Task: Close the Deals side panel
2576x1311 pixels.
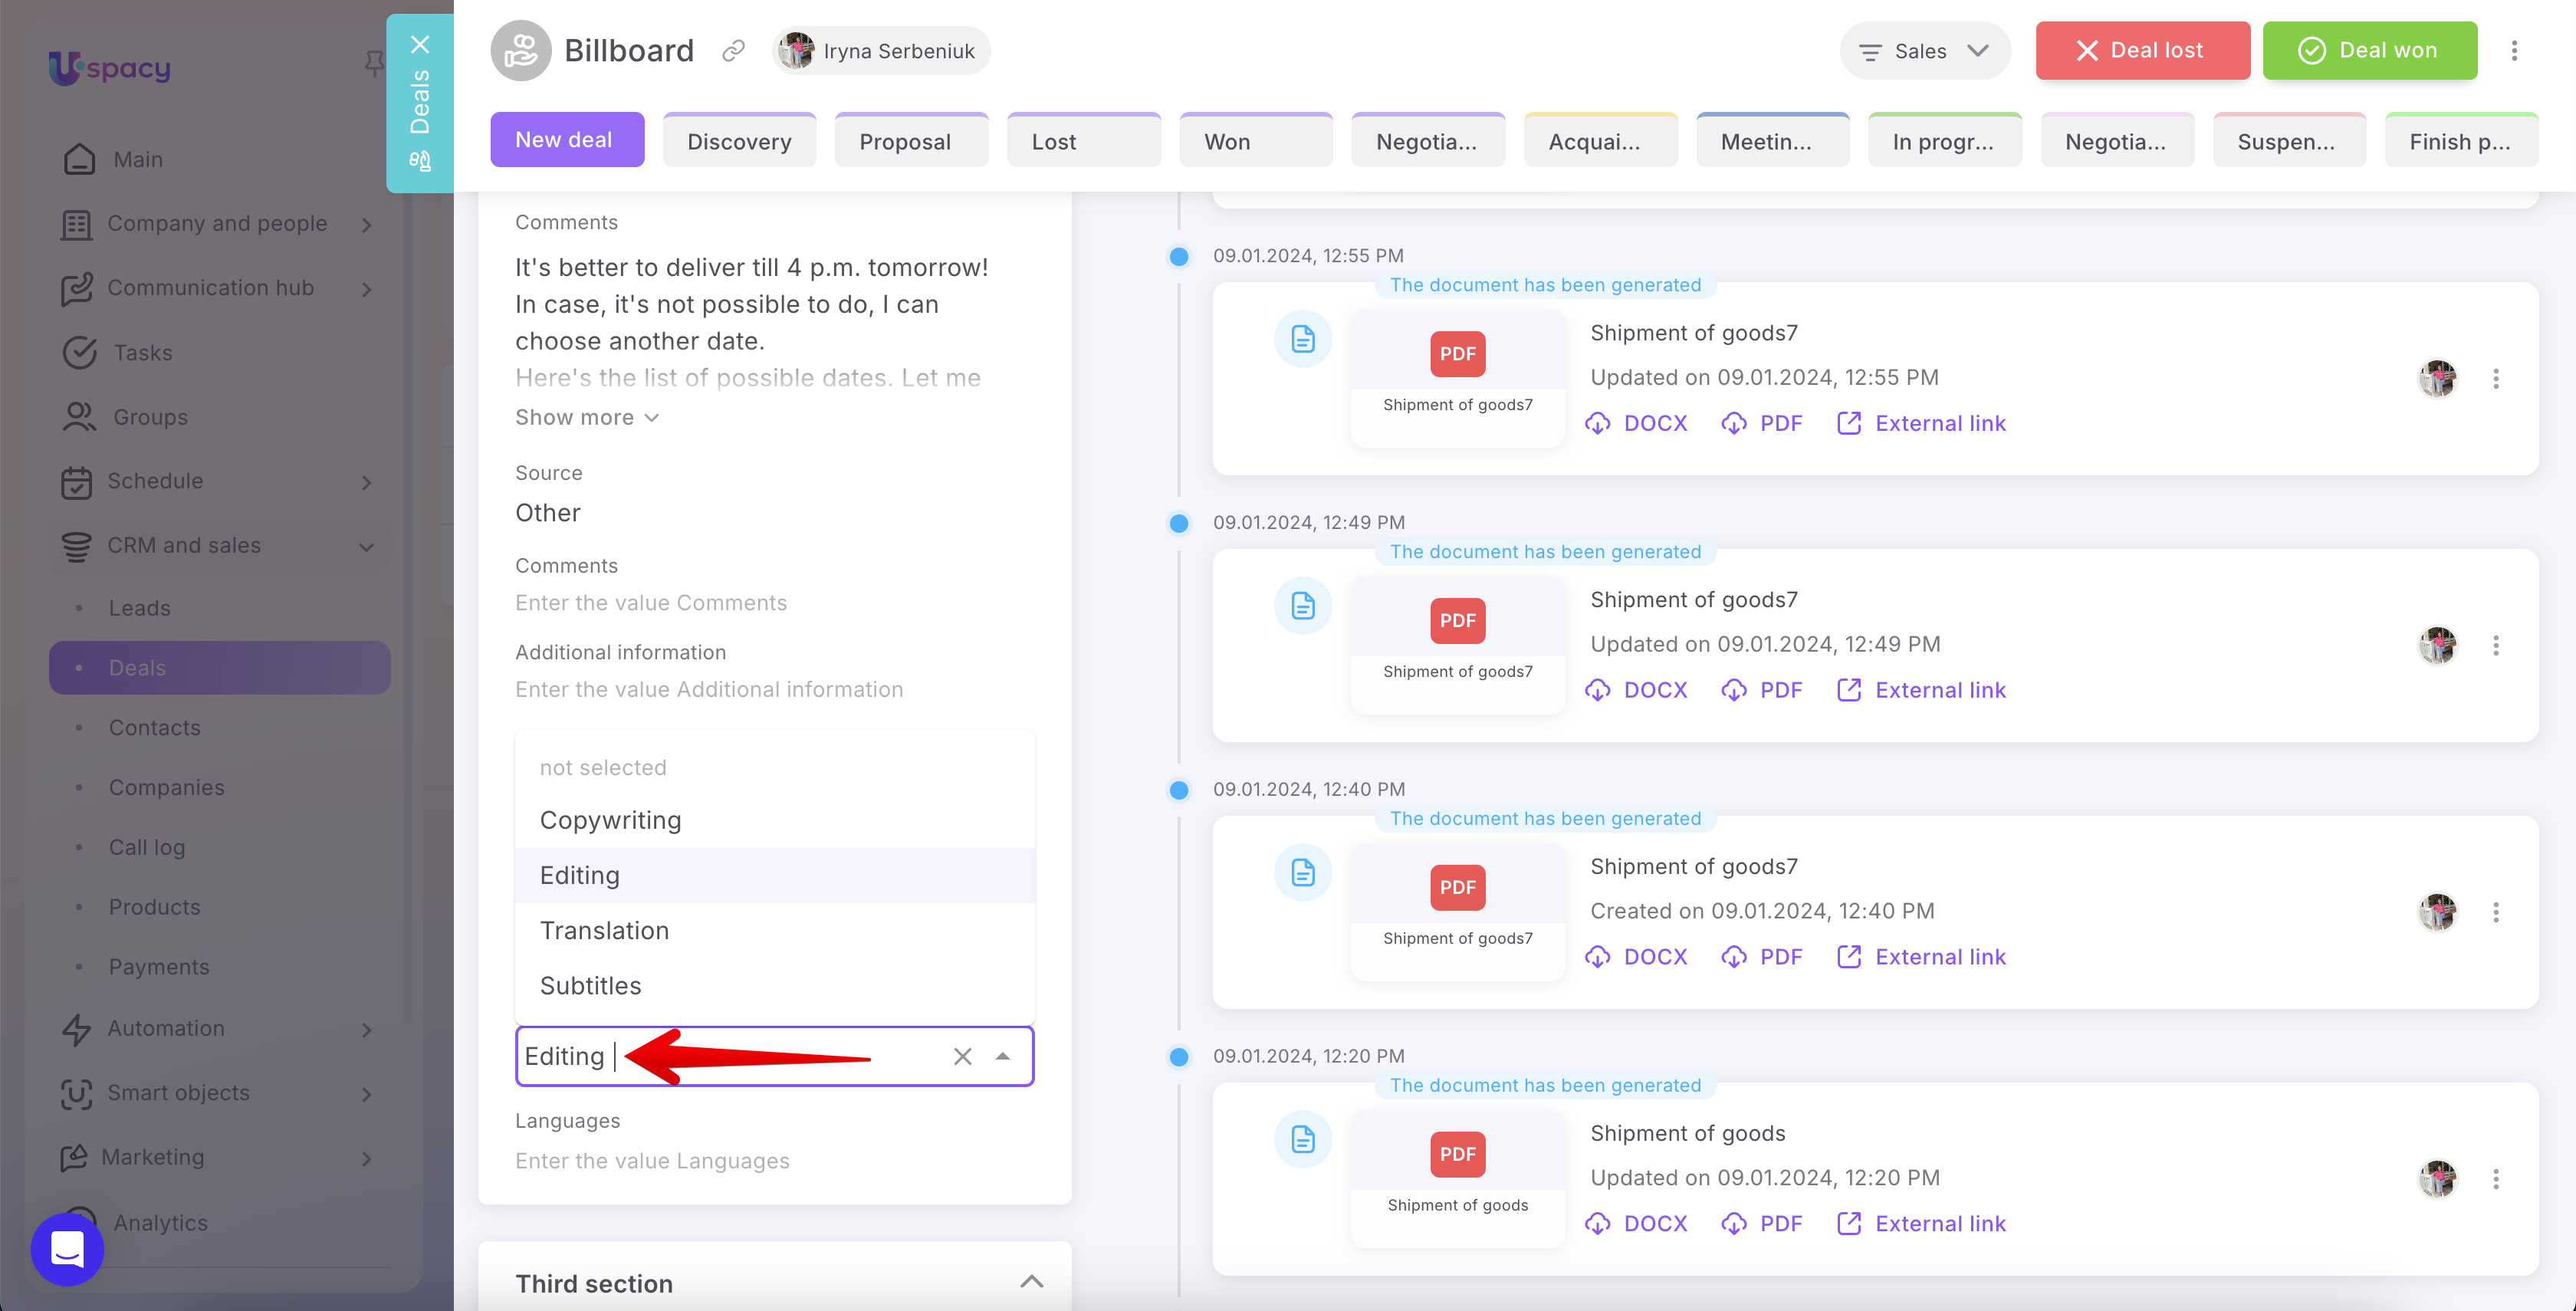Action: point(420,45)
